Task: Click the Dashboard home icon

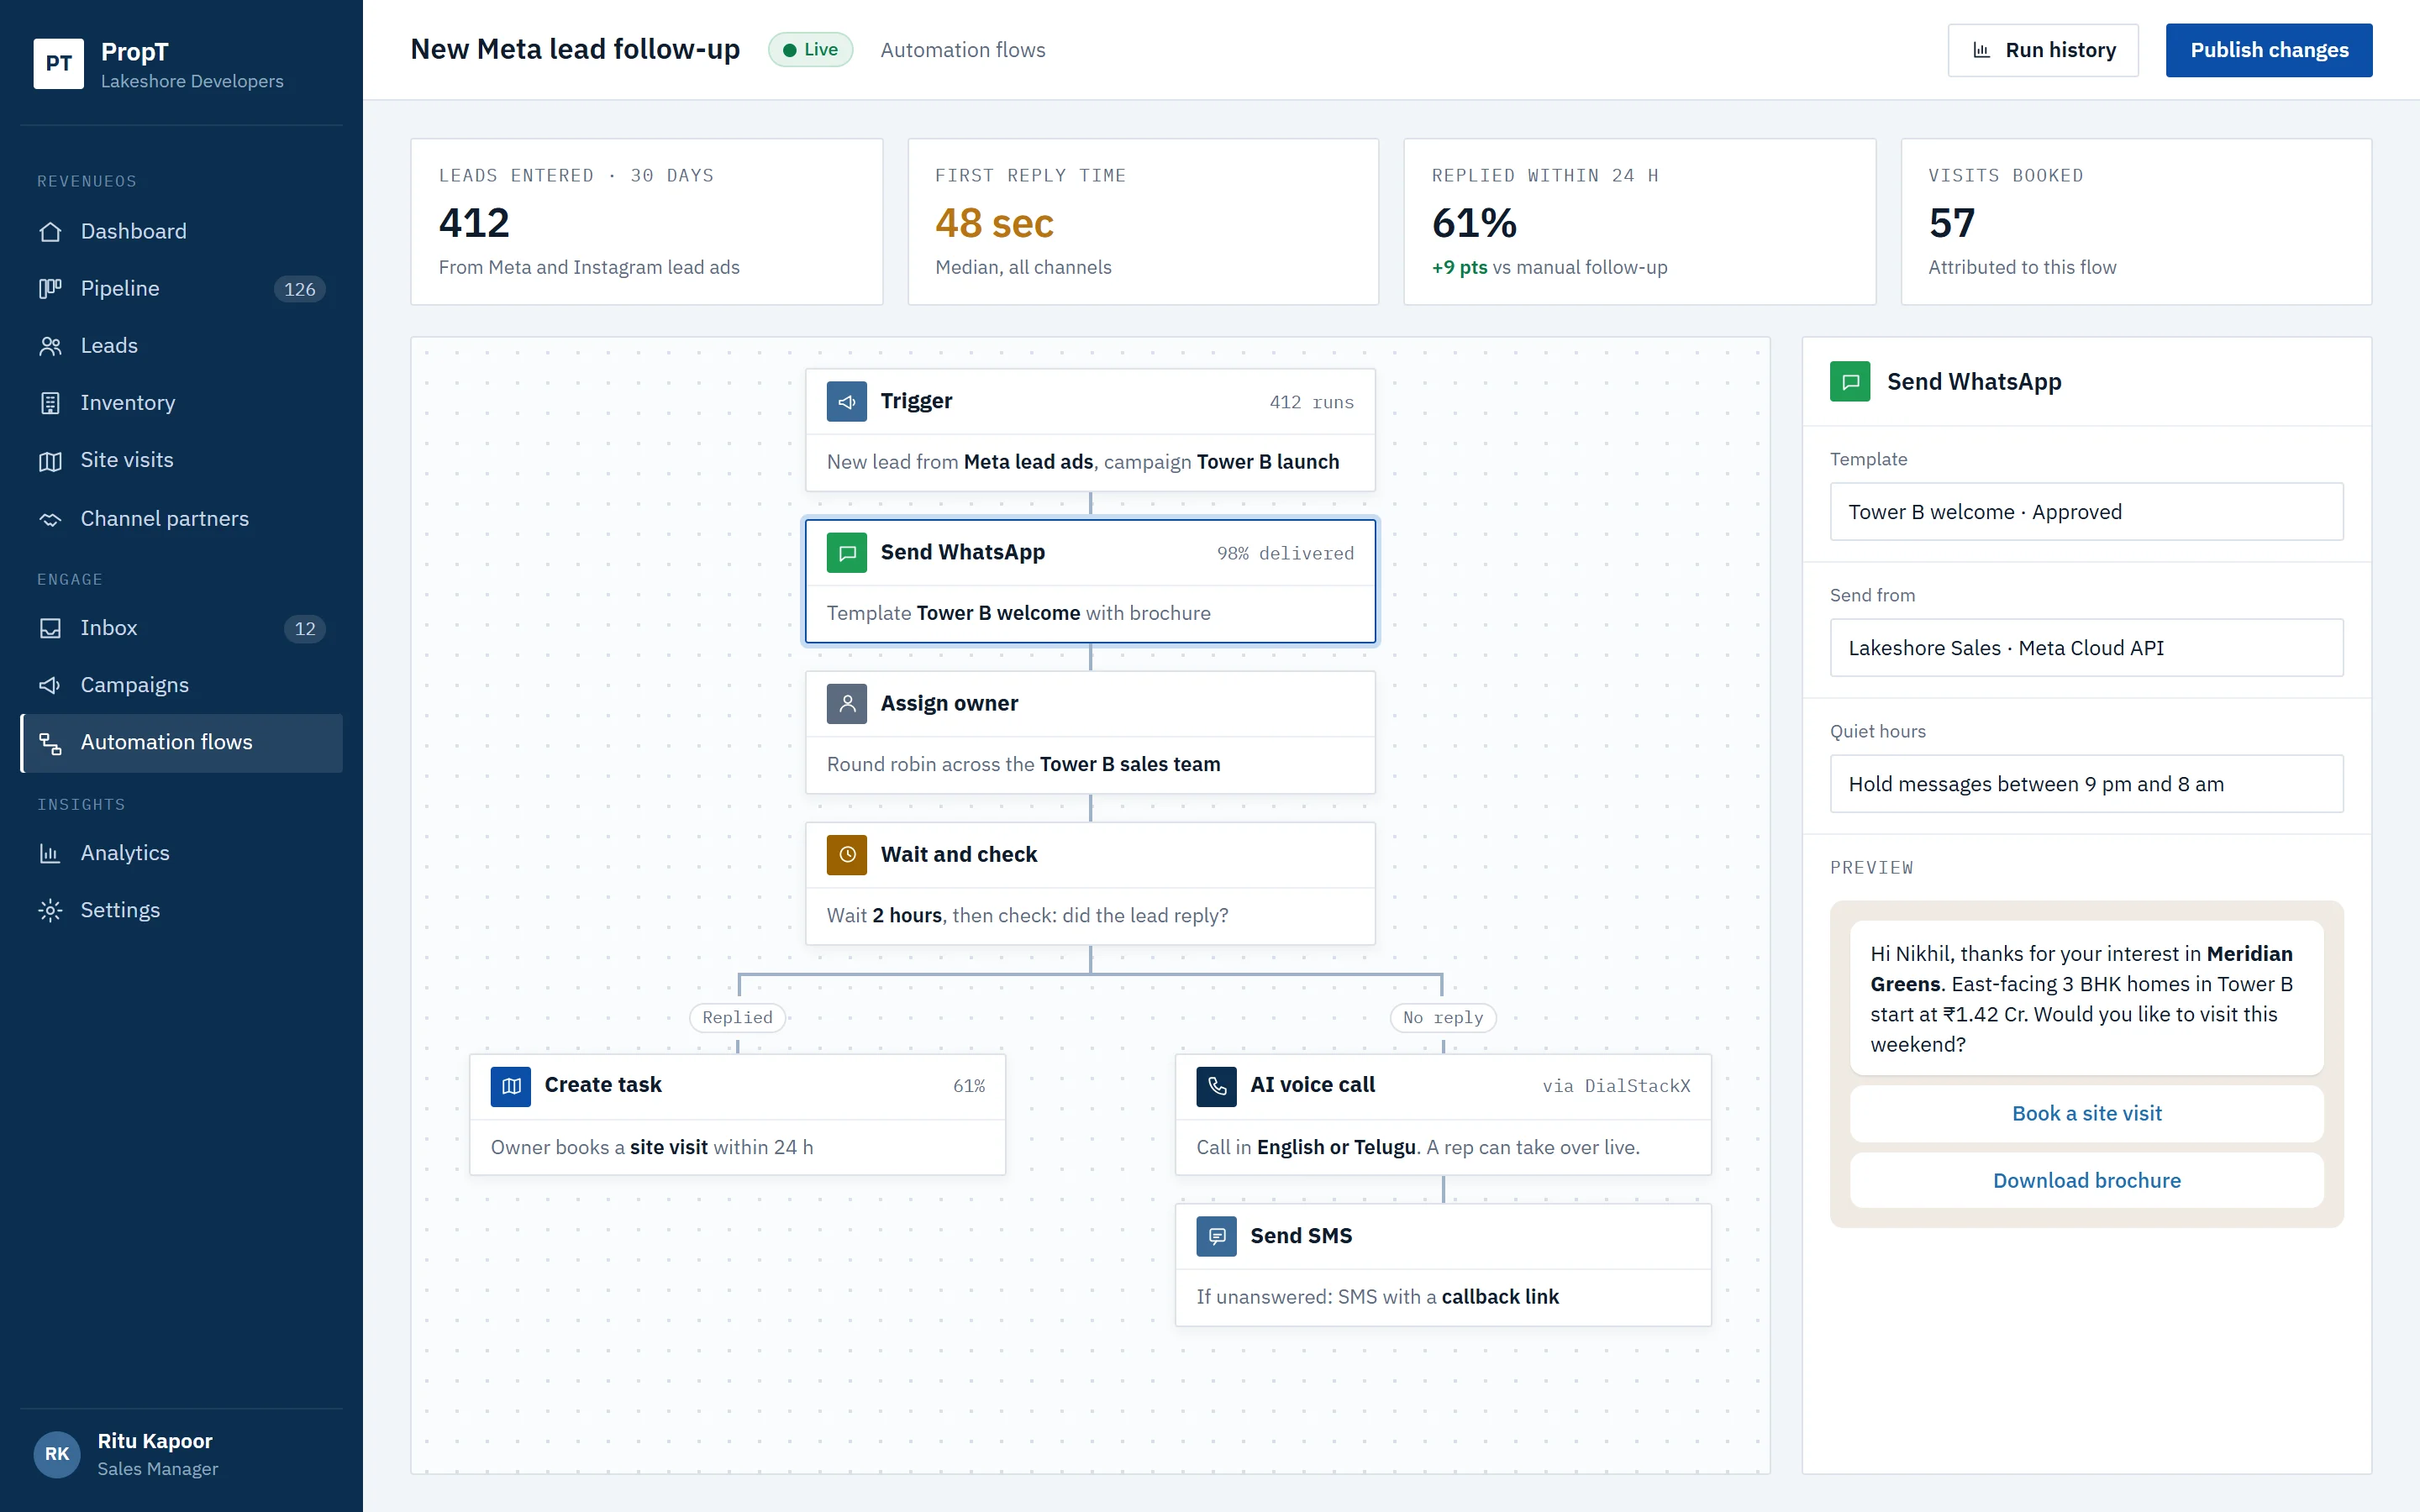Action: 50,231
